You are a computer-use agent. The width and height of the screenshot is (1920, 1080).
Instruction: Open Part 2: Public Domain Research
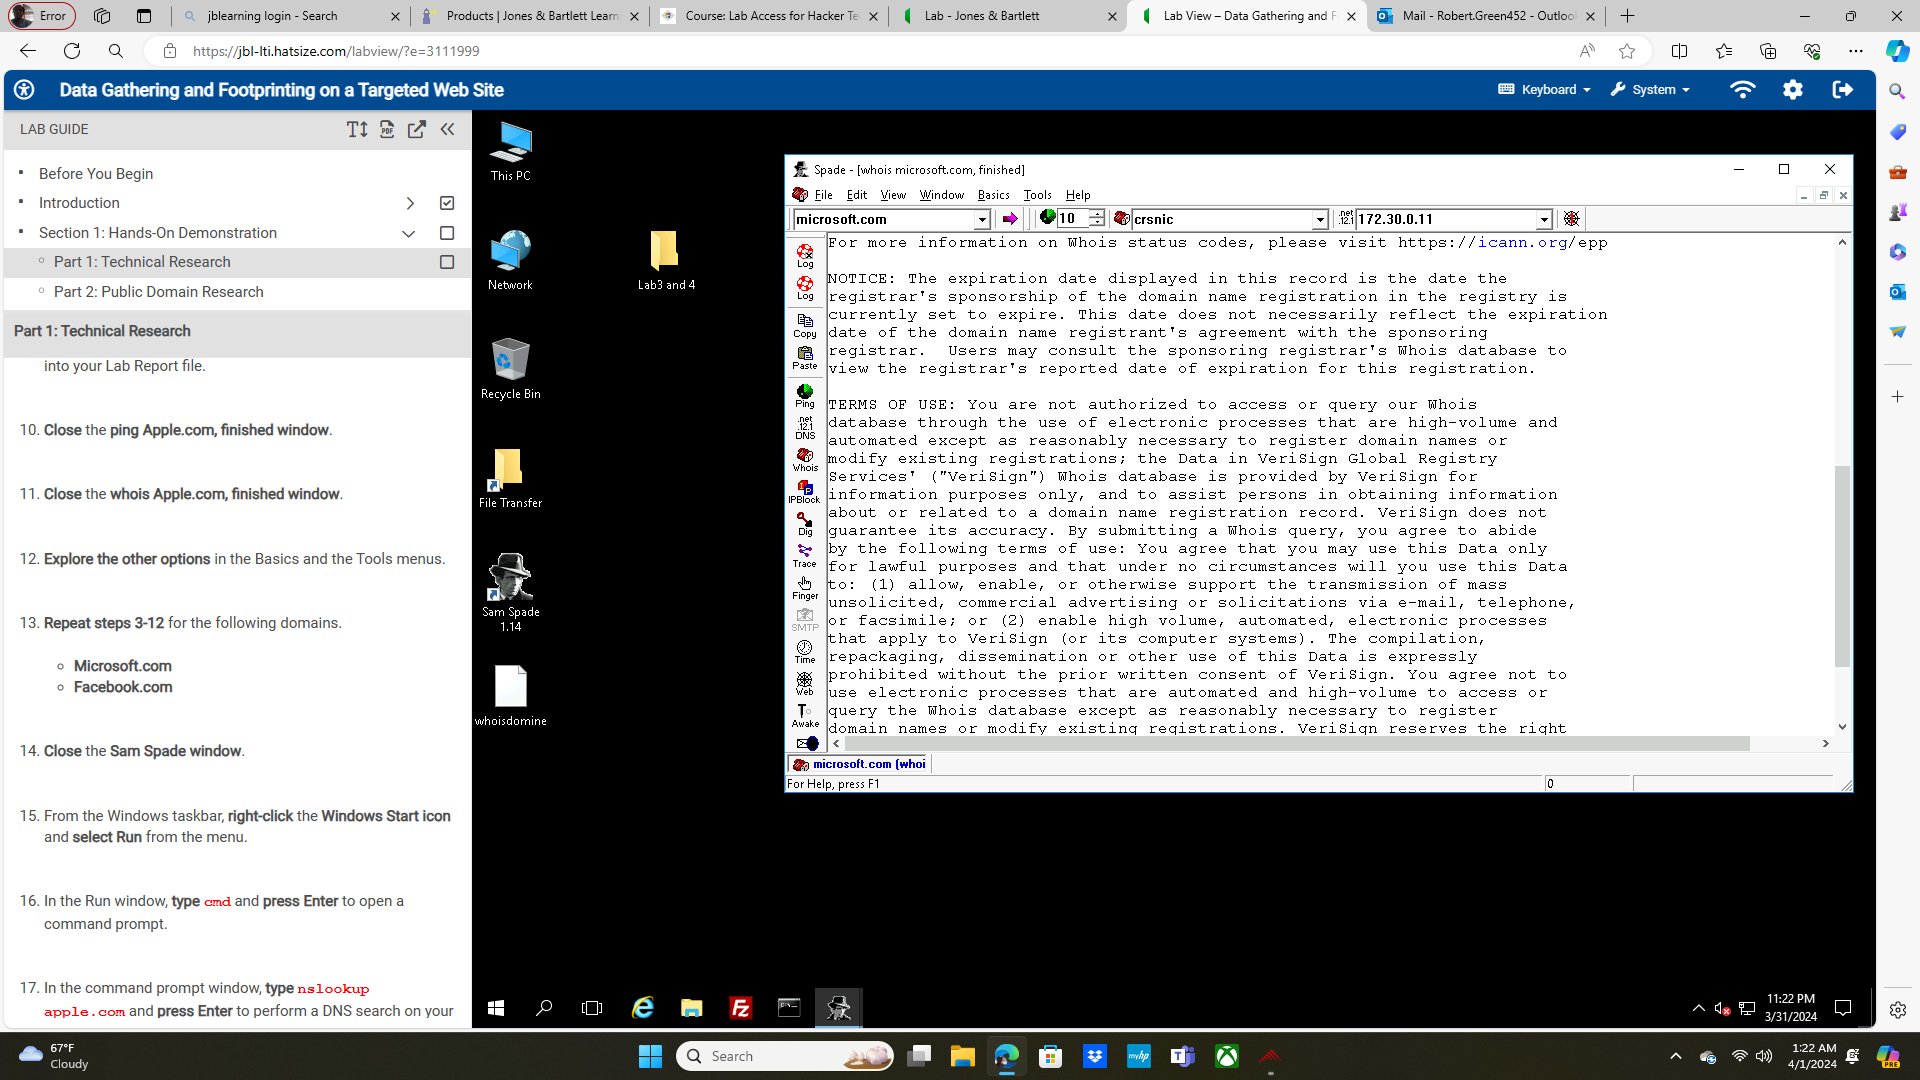tap(159, 292)
